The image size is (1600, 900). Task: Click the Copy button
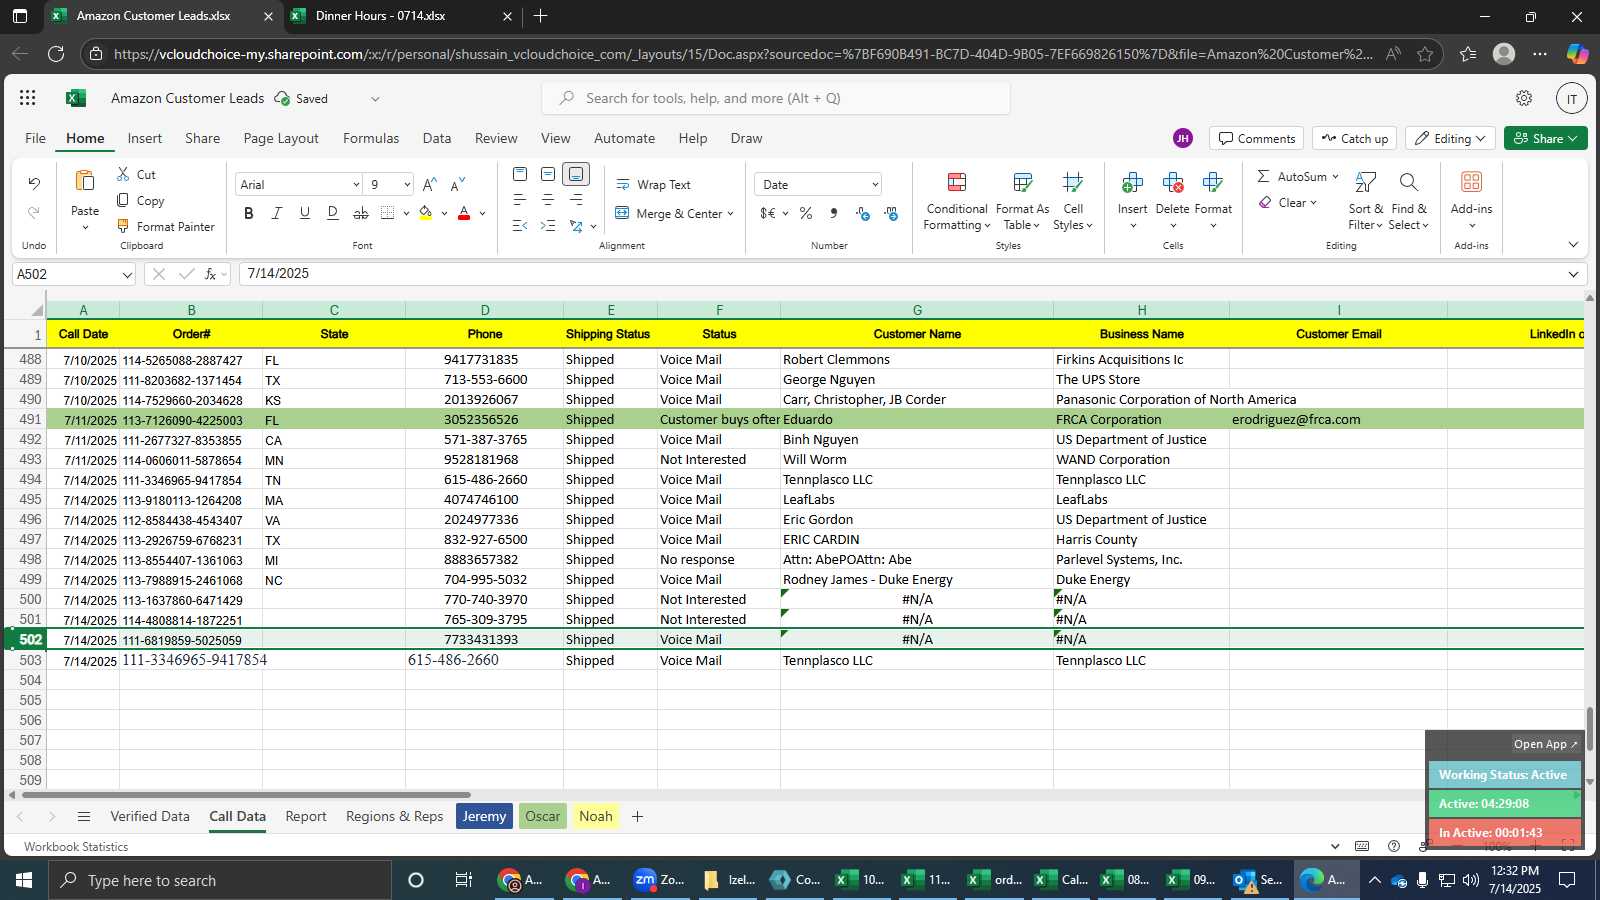pos(140,200)
